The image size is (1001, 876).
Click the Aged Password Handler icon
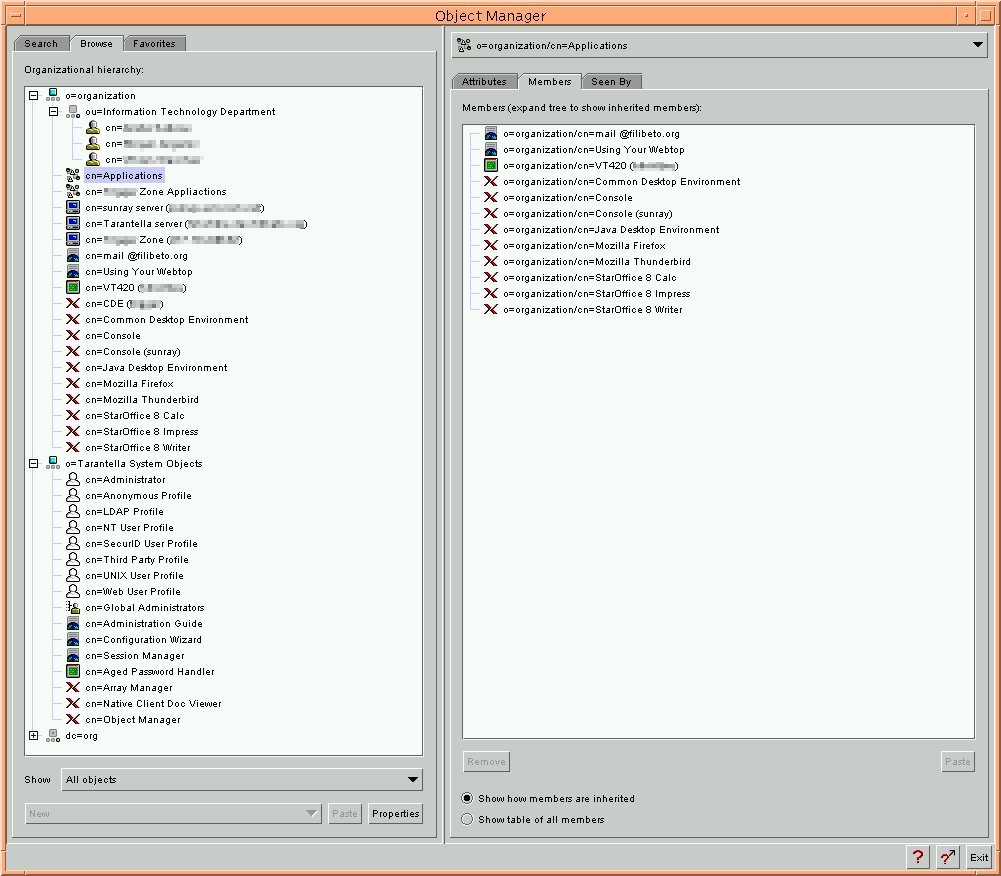tap(73, 672)
